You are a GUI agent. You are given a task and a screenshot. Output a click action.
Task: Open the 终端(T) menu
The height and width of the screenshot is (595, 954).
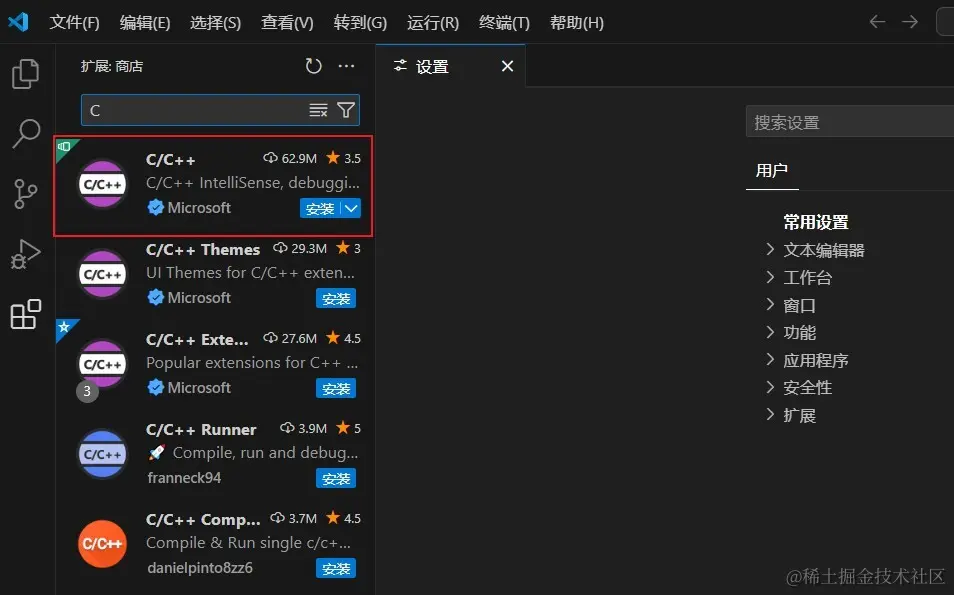point(504,23)
